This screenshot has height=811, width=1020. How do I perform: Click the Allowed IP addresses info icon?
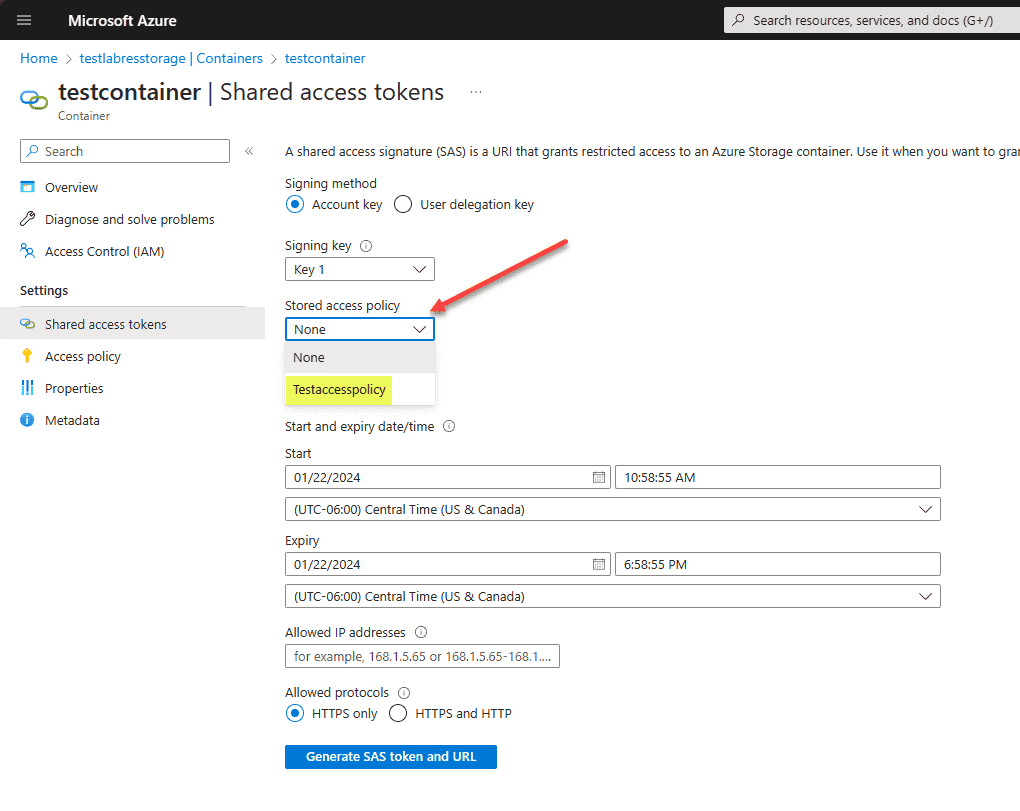point(421,632)
